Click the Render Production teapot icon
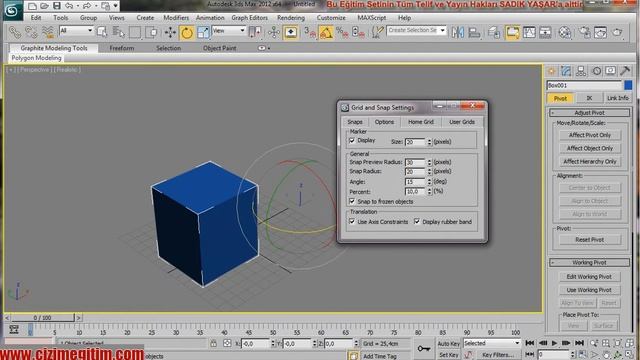640x360 pixels. coord(617,32)
